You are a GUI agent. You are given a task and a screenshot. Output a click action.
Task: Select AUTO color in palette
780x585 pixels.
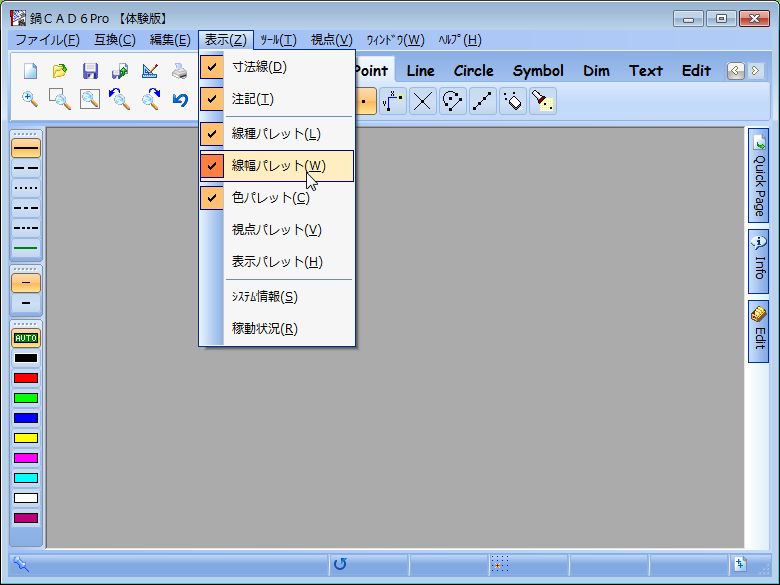(26, 338)
